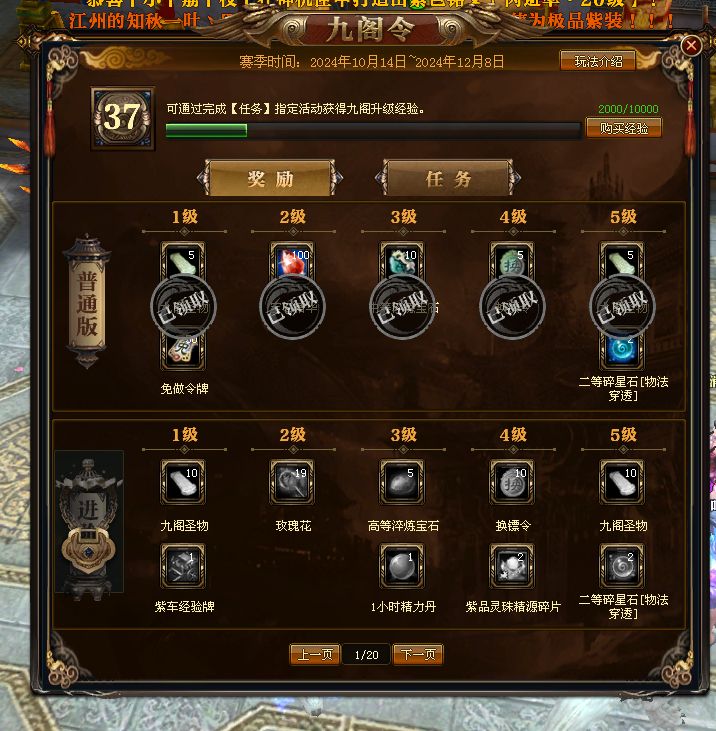Click the 九阁圣物 icon in advanced level 1
The height and width of the screenshot is (731, 716).
[x=183, y=482]
